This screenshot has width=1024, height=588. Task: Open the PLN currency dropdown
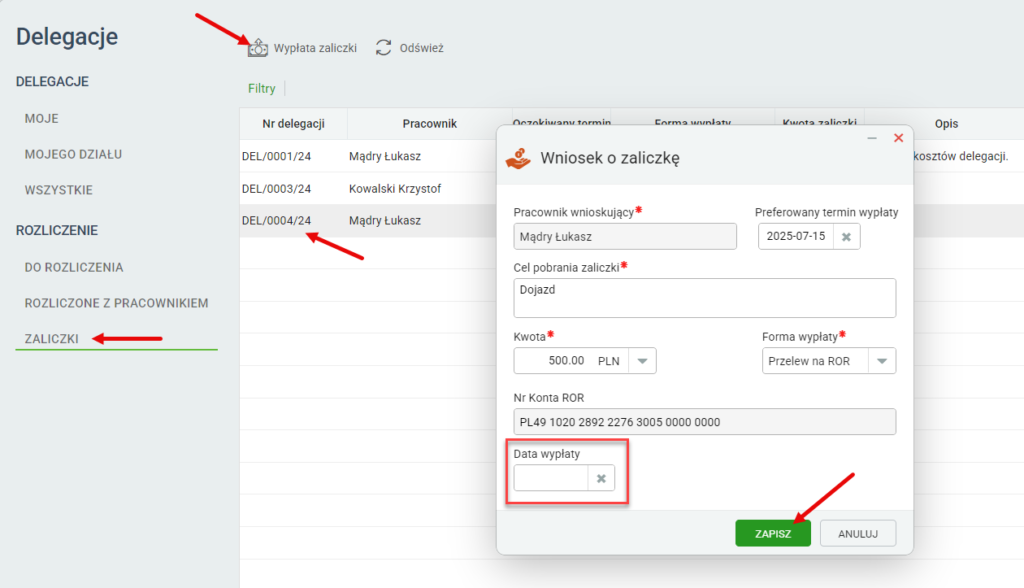coord(642,361)
